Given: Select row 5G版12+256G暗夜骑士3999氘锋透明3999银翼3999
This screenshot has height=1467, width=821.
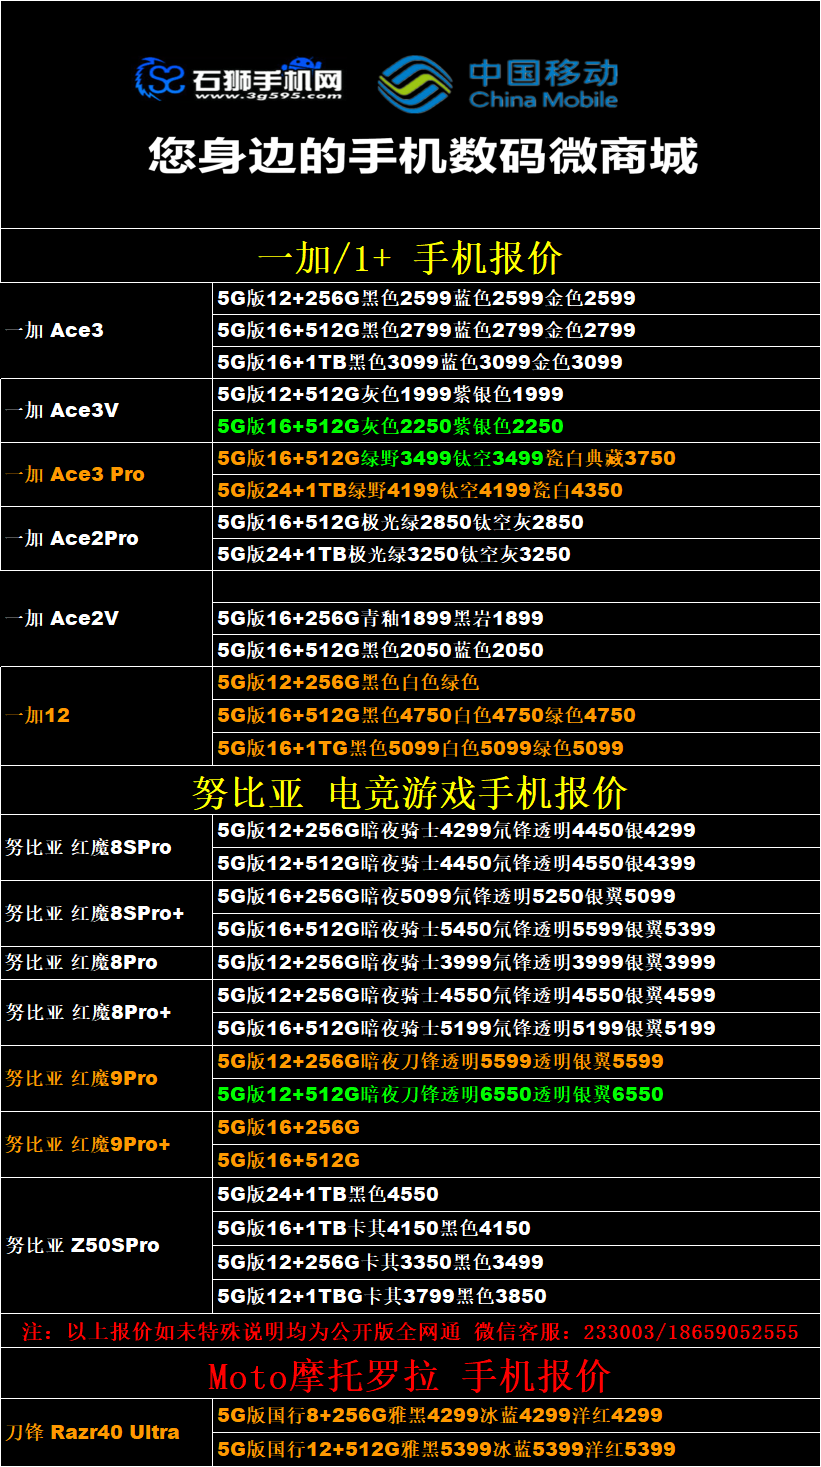Looking at the screenshot, I should (x=516, y=962).
